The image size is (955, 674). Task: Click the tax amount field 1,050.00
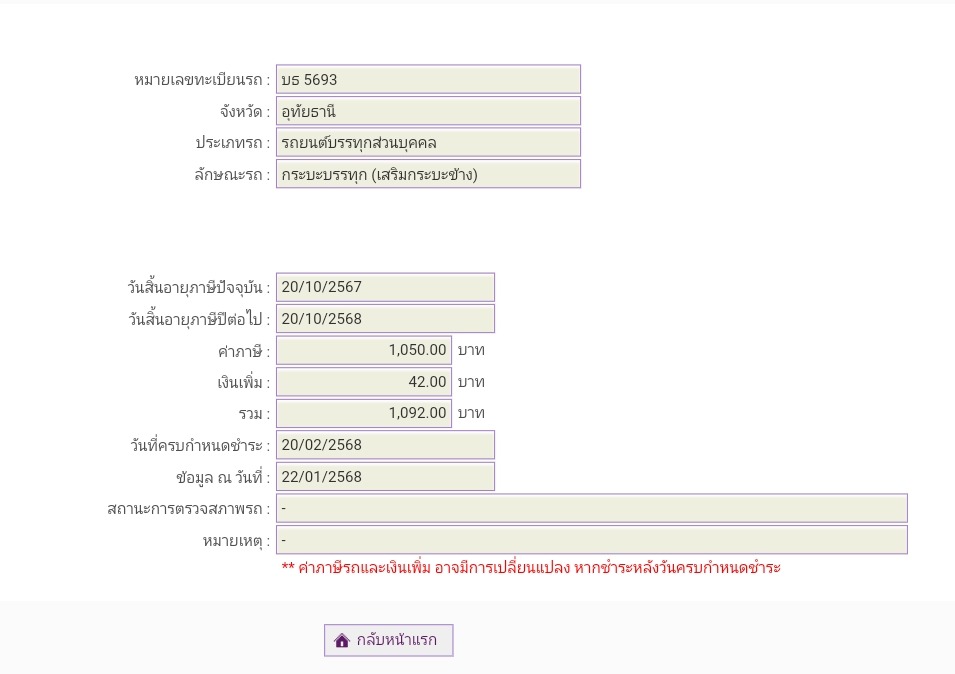tap(364, 350)
